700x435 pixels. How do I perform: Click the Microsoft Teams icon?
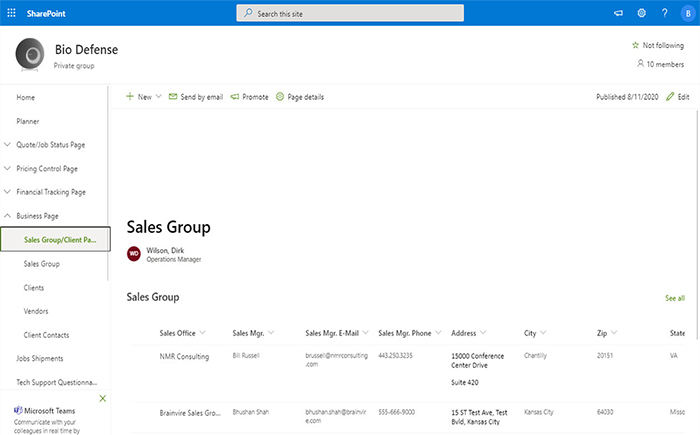tap(18, 410)
